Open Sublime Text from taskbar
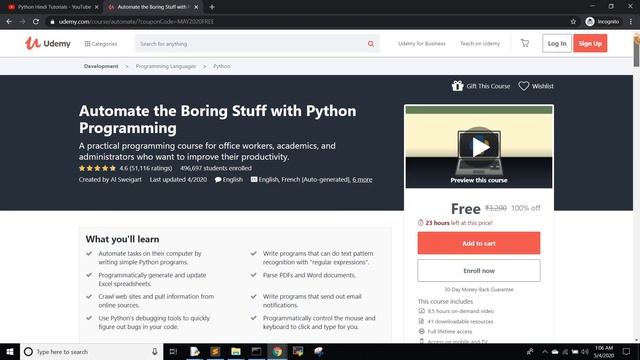This screenshot has width=640, height=360. 216,351
